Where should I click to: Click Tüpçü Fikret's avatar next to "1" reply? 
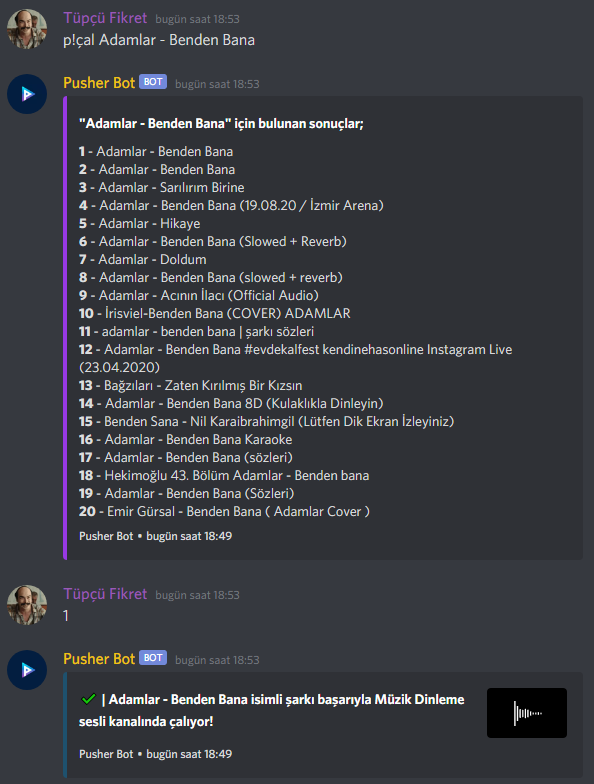point(27,605)
